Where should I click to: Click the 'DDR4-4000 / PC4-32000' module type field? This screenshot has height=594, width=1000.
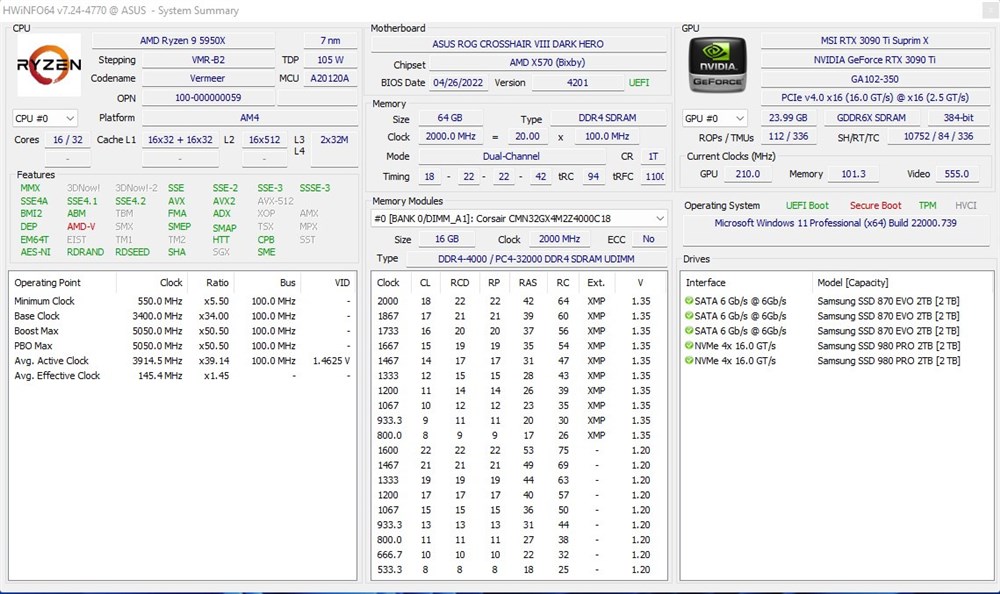pyautogui.click(x=536, y=258)
